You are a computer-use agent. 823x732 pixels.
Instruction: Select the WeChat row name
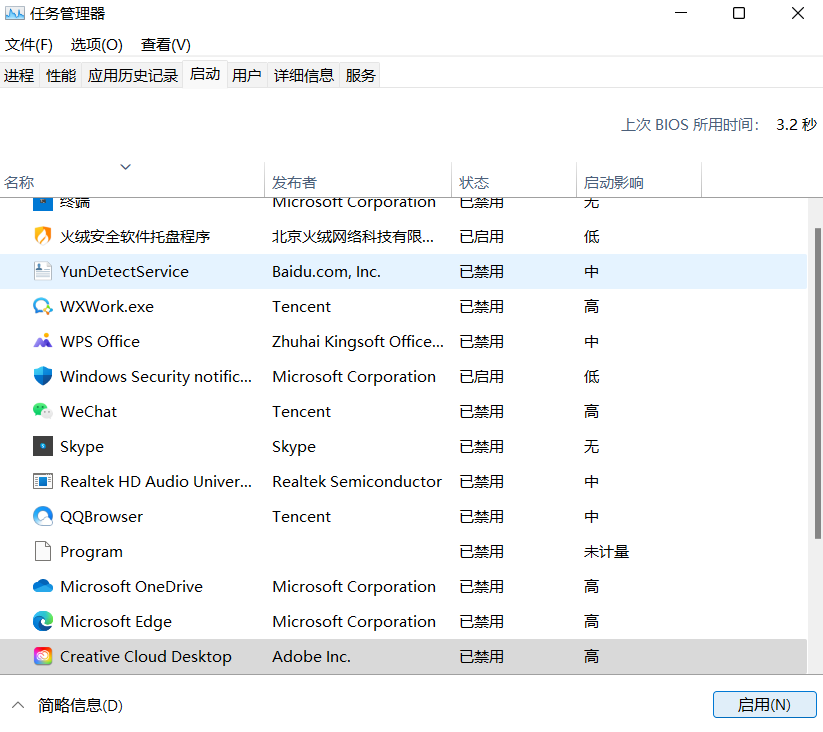(88, 411)
